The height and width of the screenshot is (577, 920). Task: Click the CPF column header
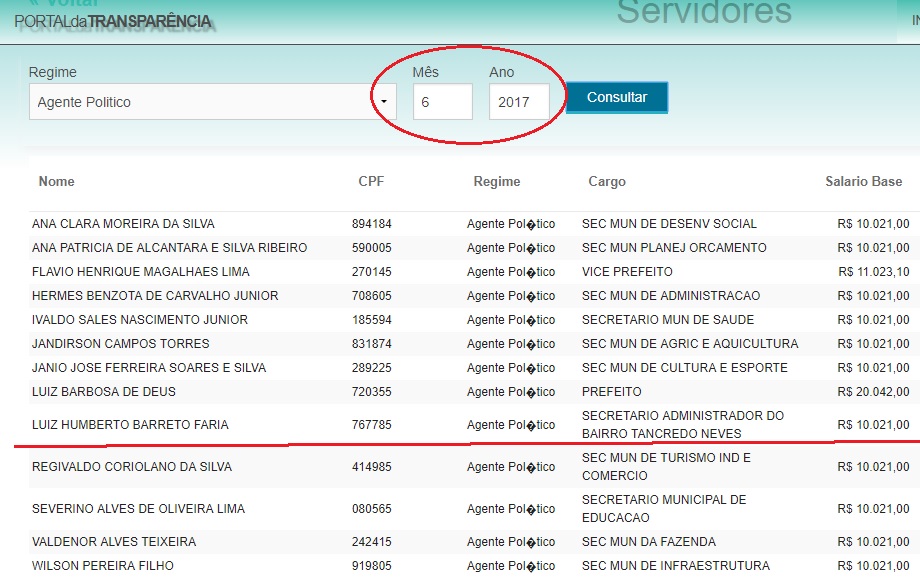click(371, 181)
